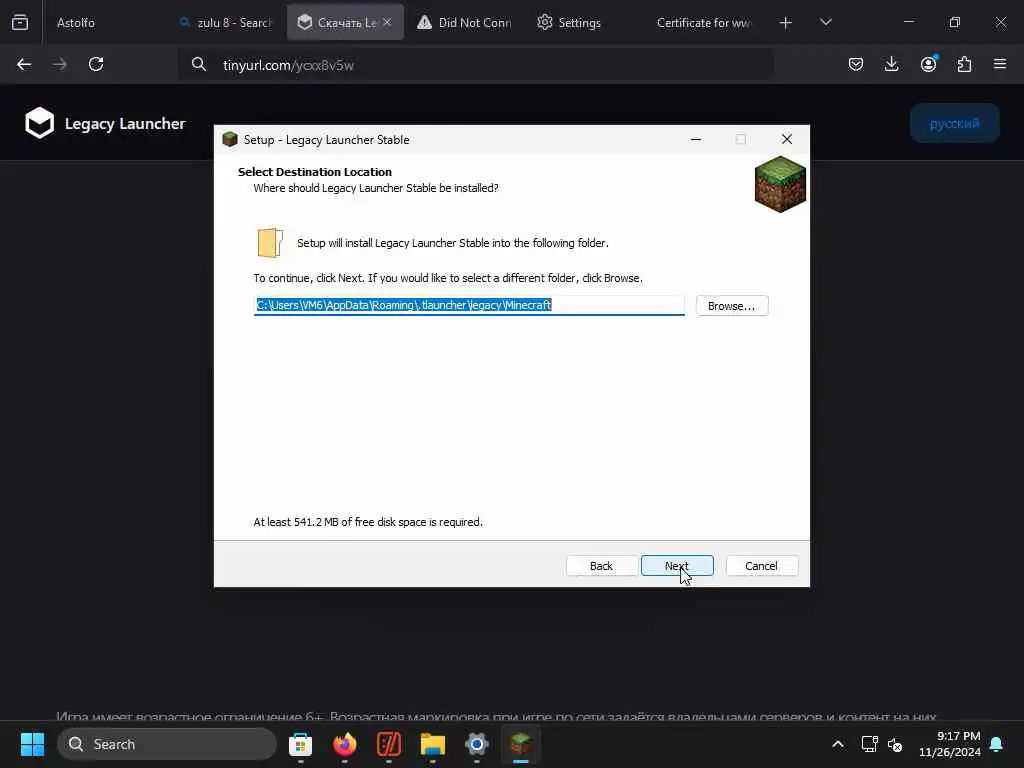
Task: Open a new browser tab
Action: point(786,23)
